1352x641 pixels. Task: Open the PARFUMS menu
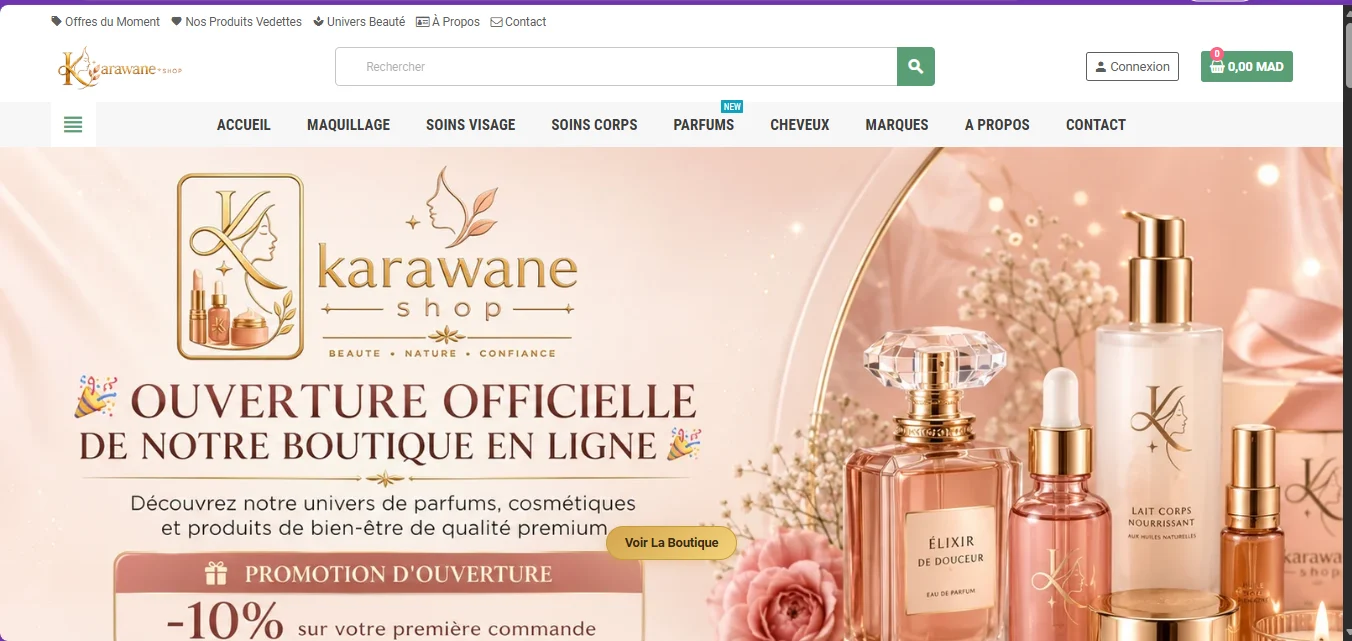pos(704,125)
